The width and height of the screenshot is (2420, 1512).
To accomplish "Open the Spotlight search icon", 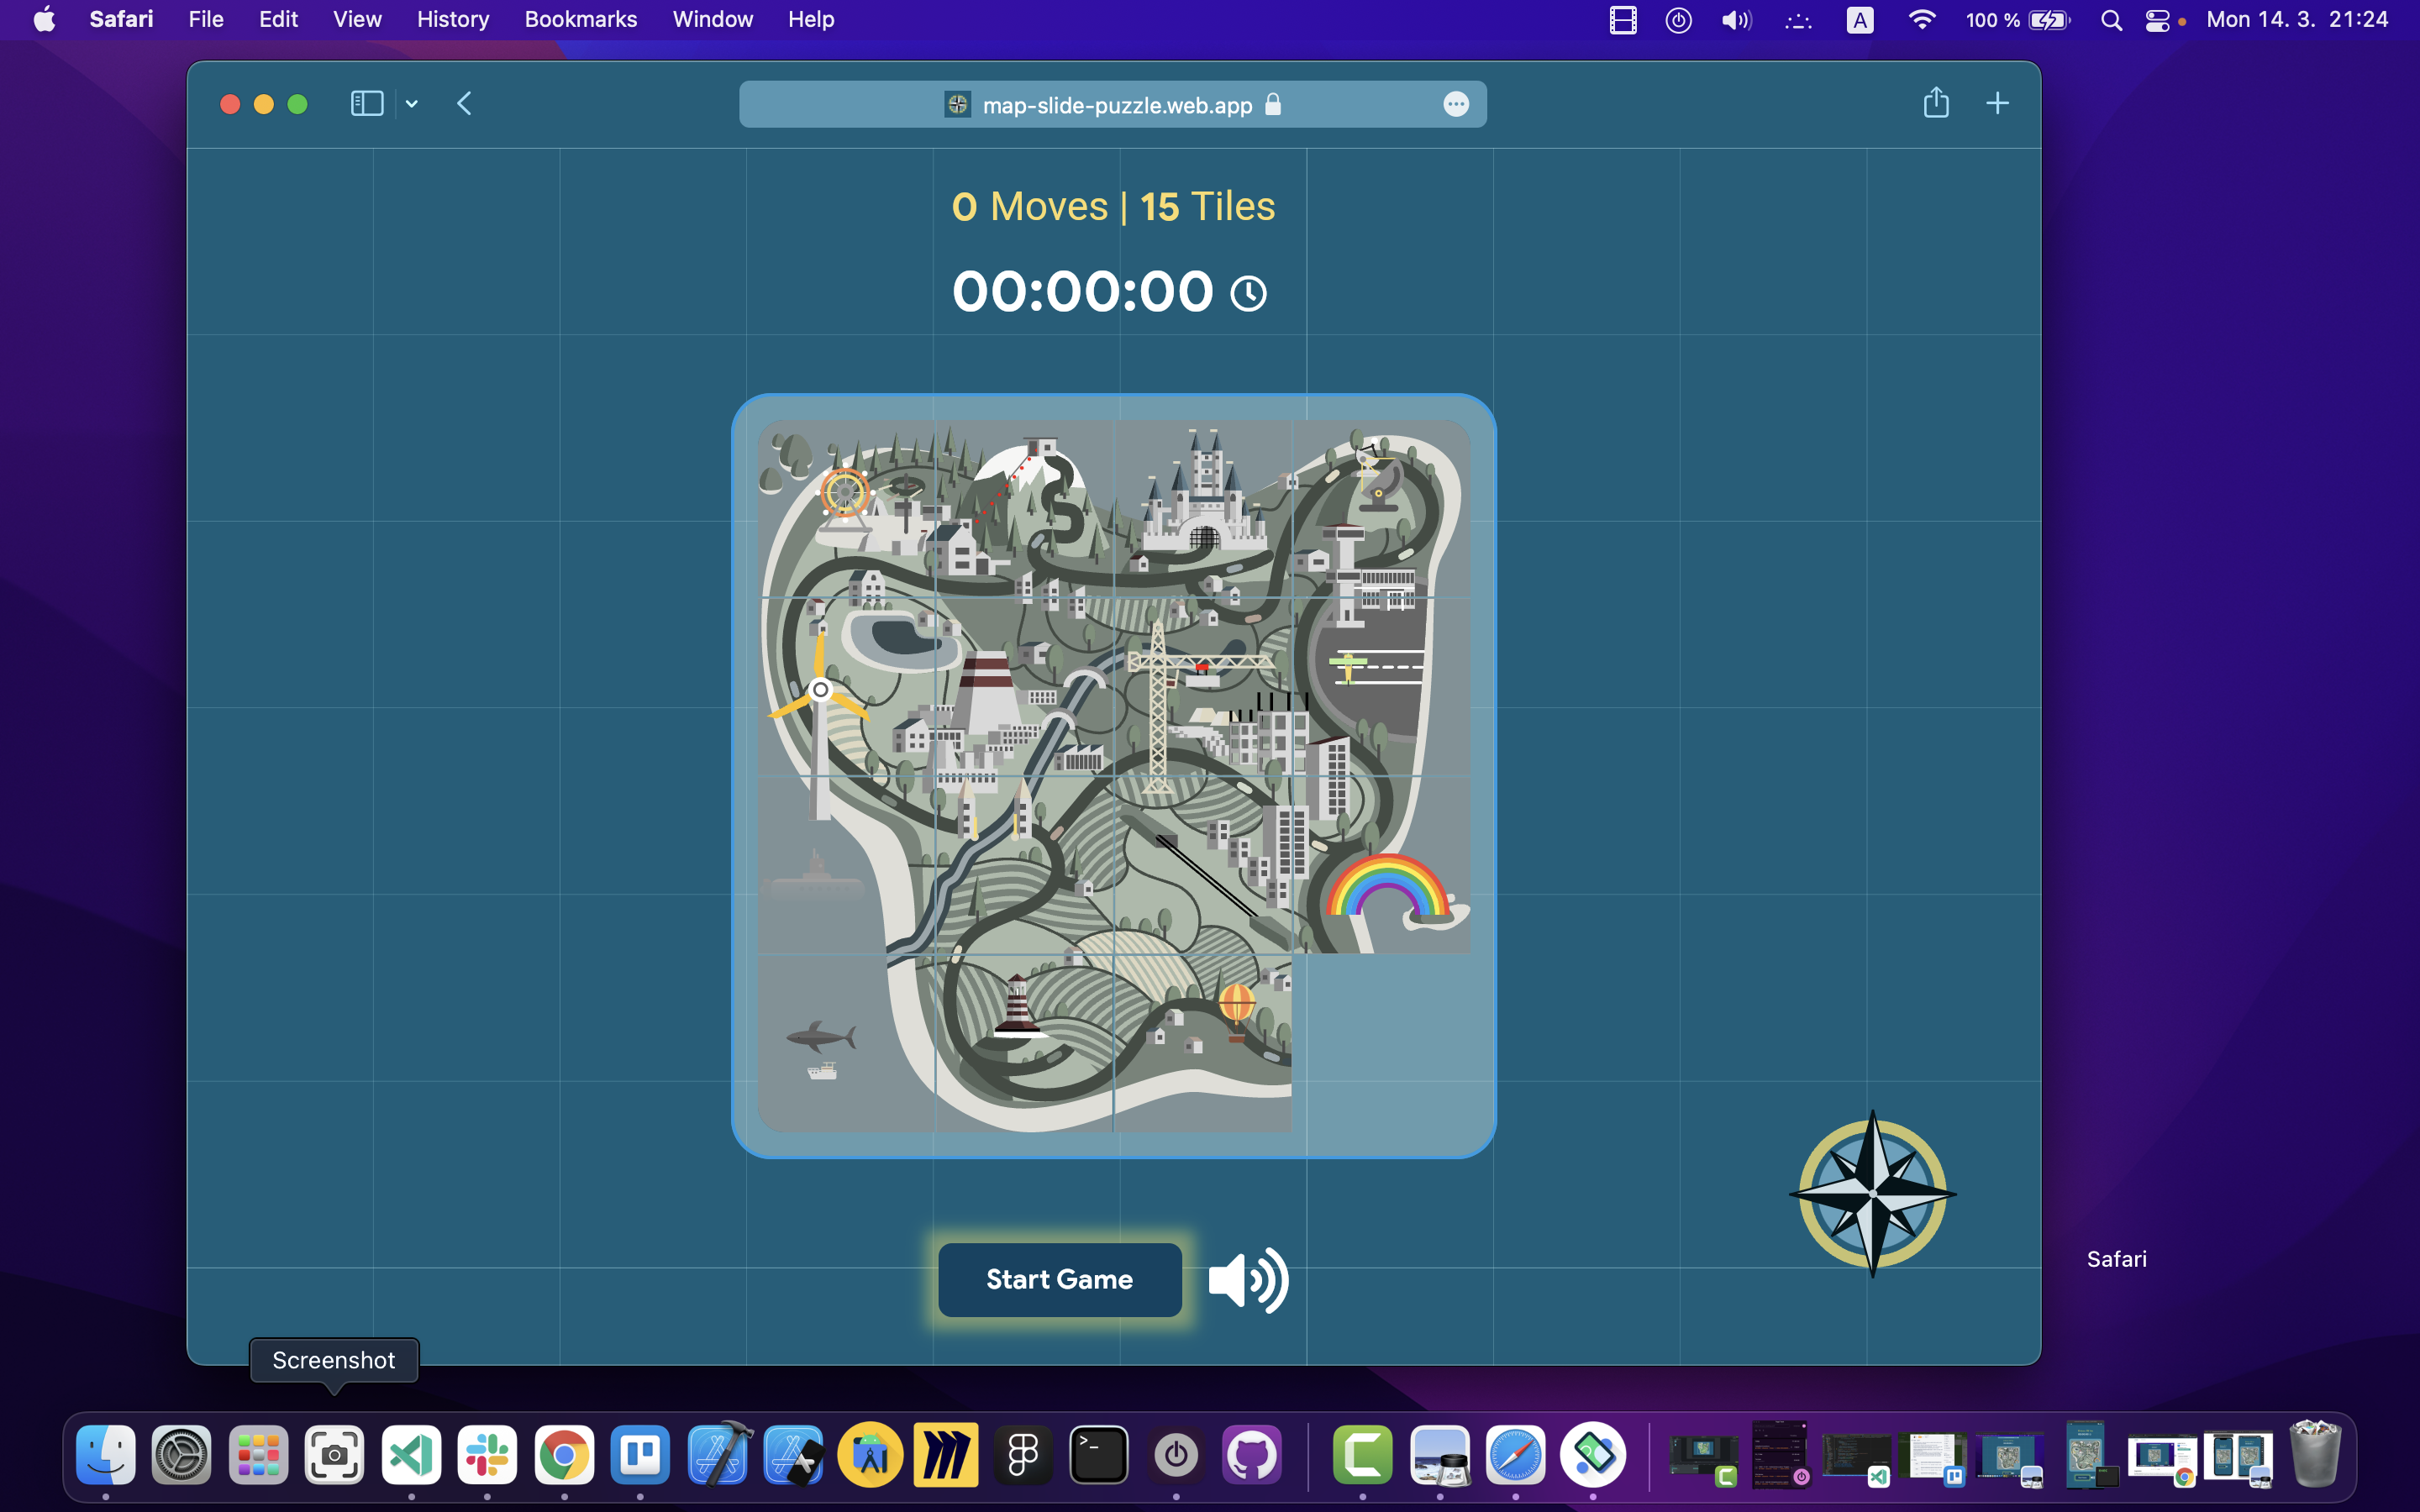I will 2111,20.
